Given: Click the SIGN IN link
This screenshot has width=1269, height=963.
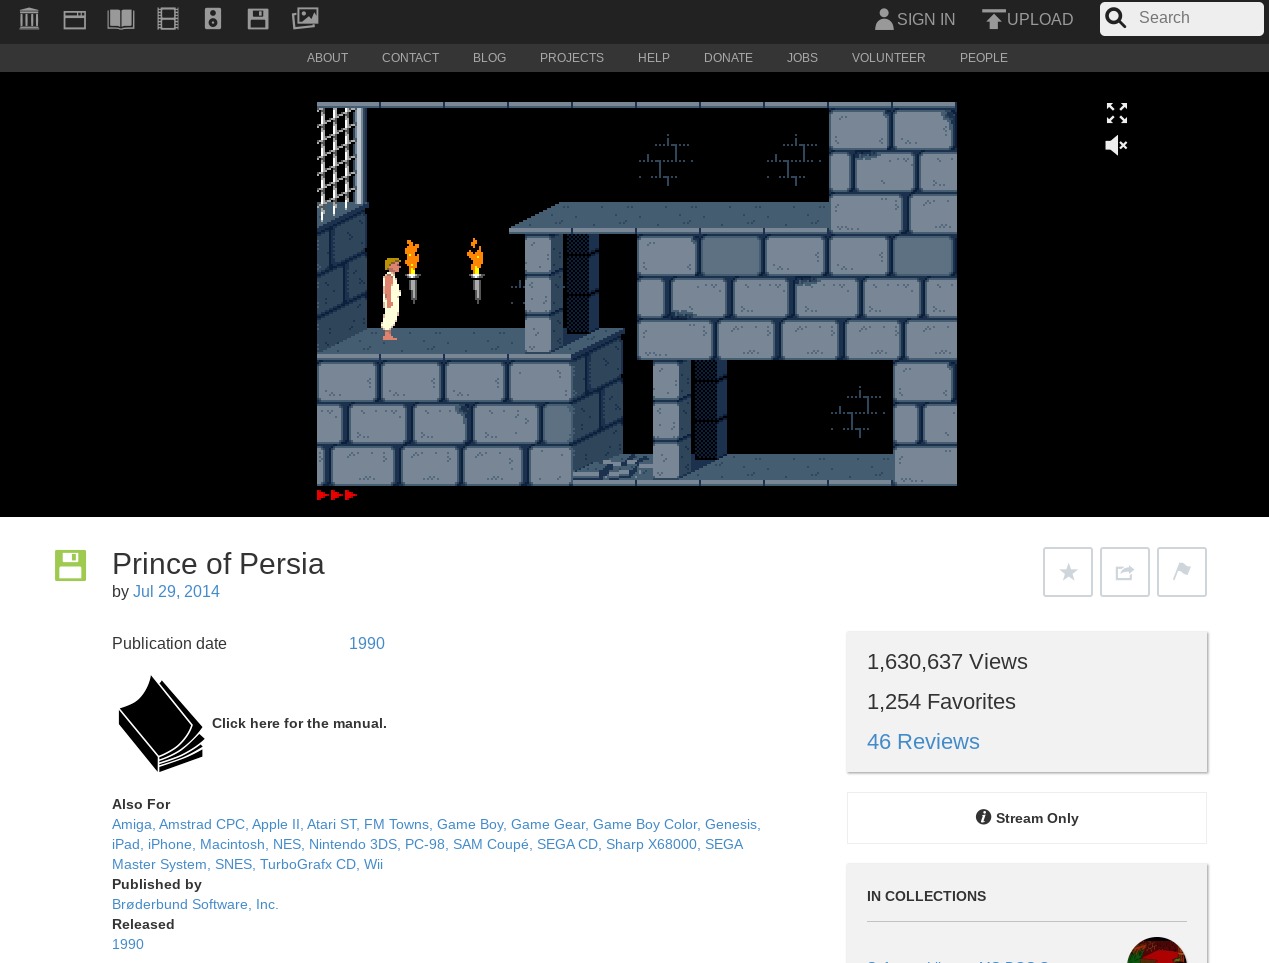Looking at the screenshot, I should click(x=926, y=19).
